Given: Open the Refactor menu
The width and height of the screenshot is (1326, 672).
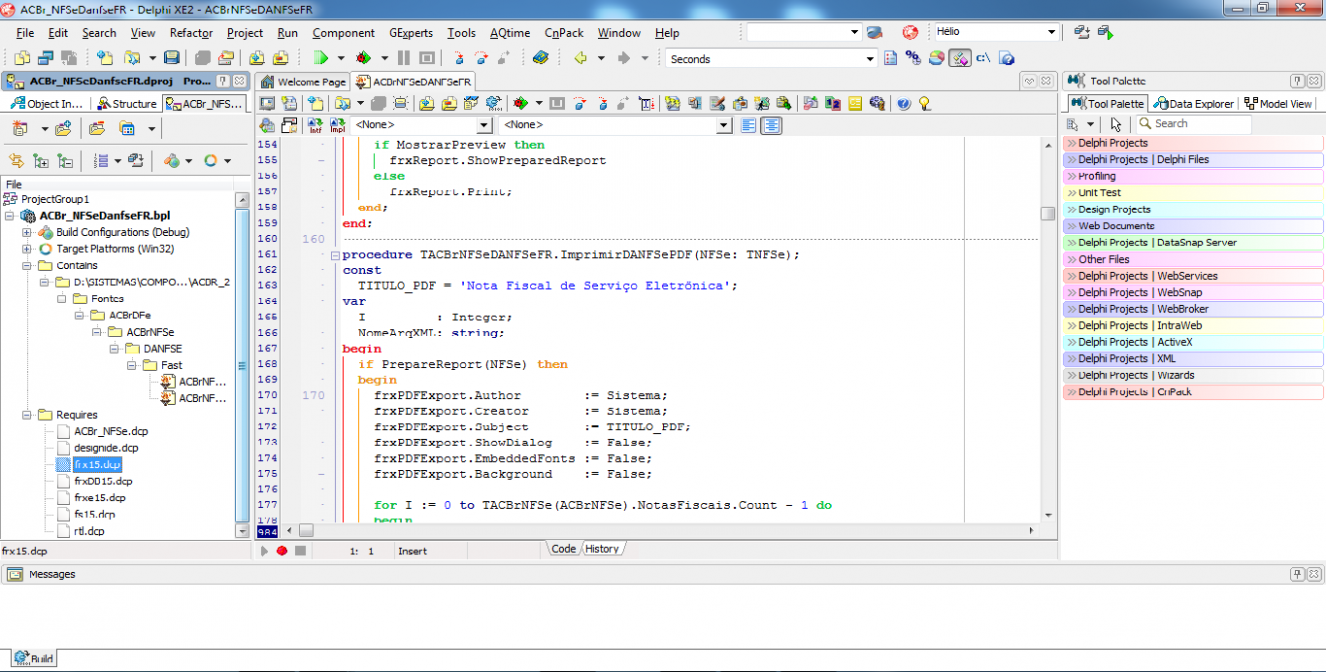Looking at the screenshot, I should pos(191,33).
